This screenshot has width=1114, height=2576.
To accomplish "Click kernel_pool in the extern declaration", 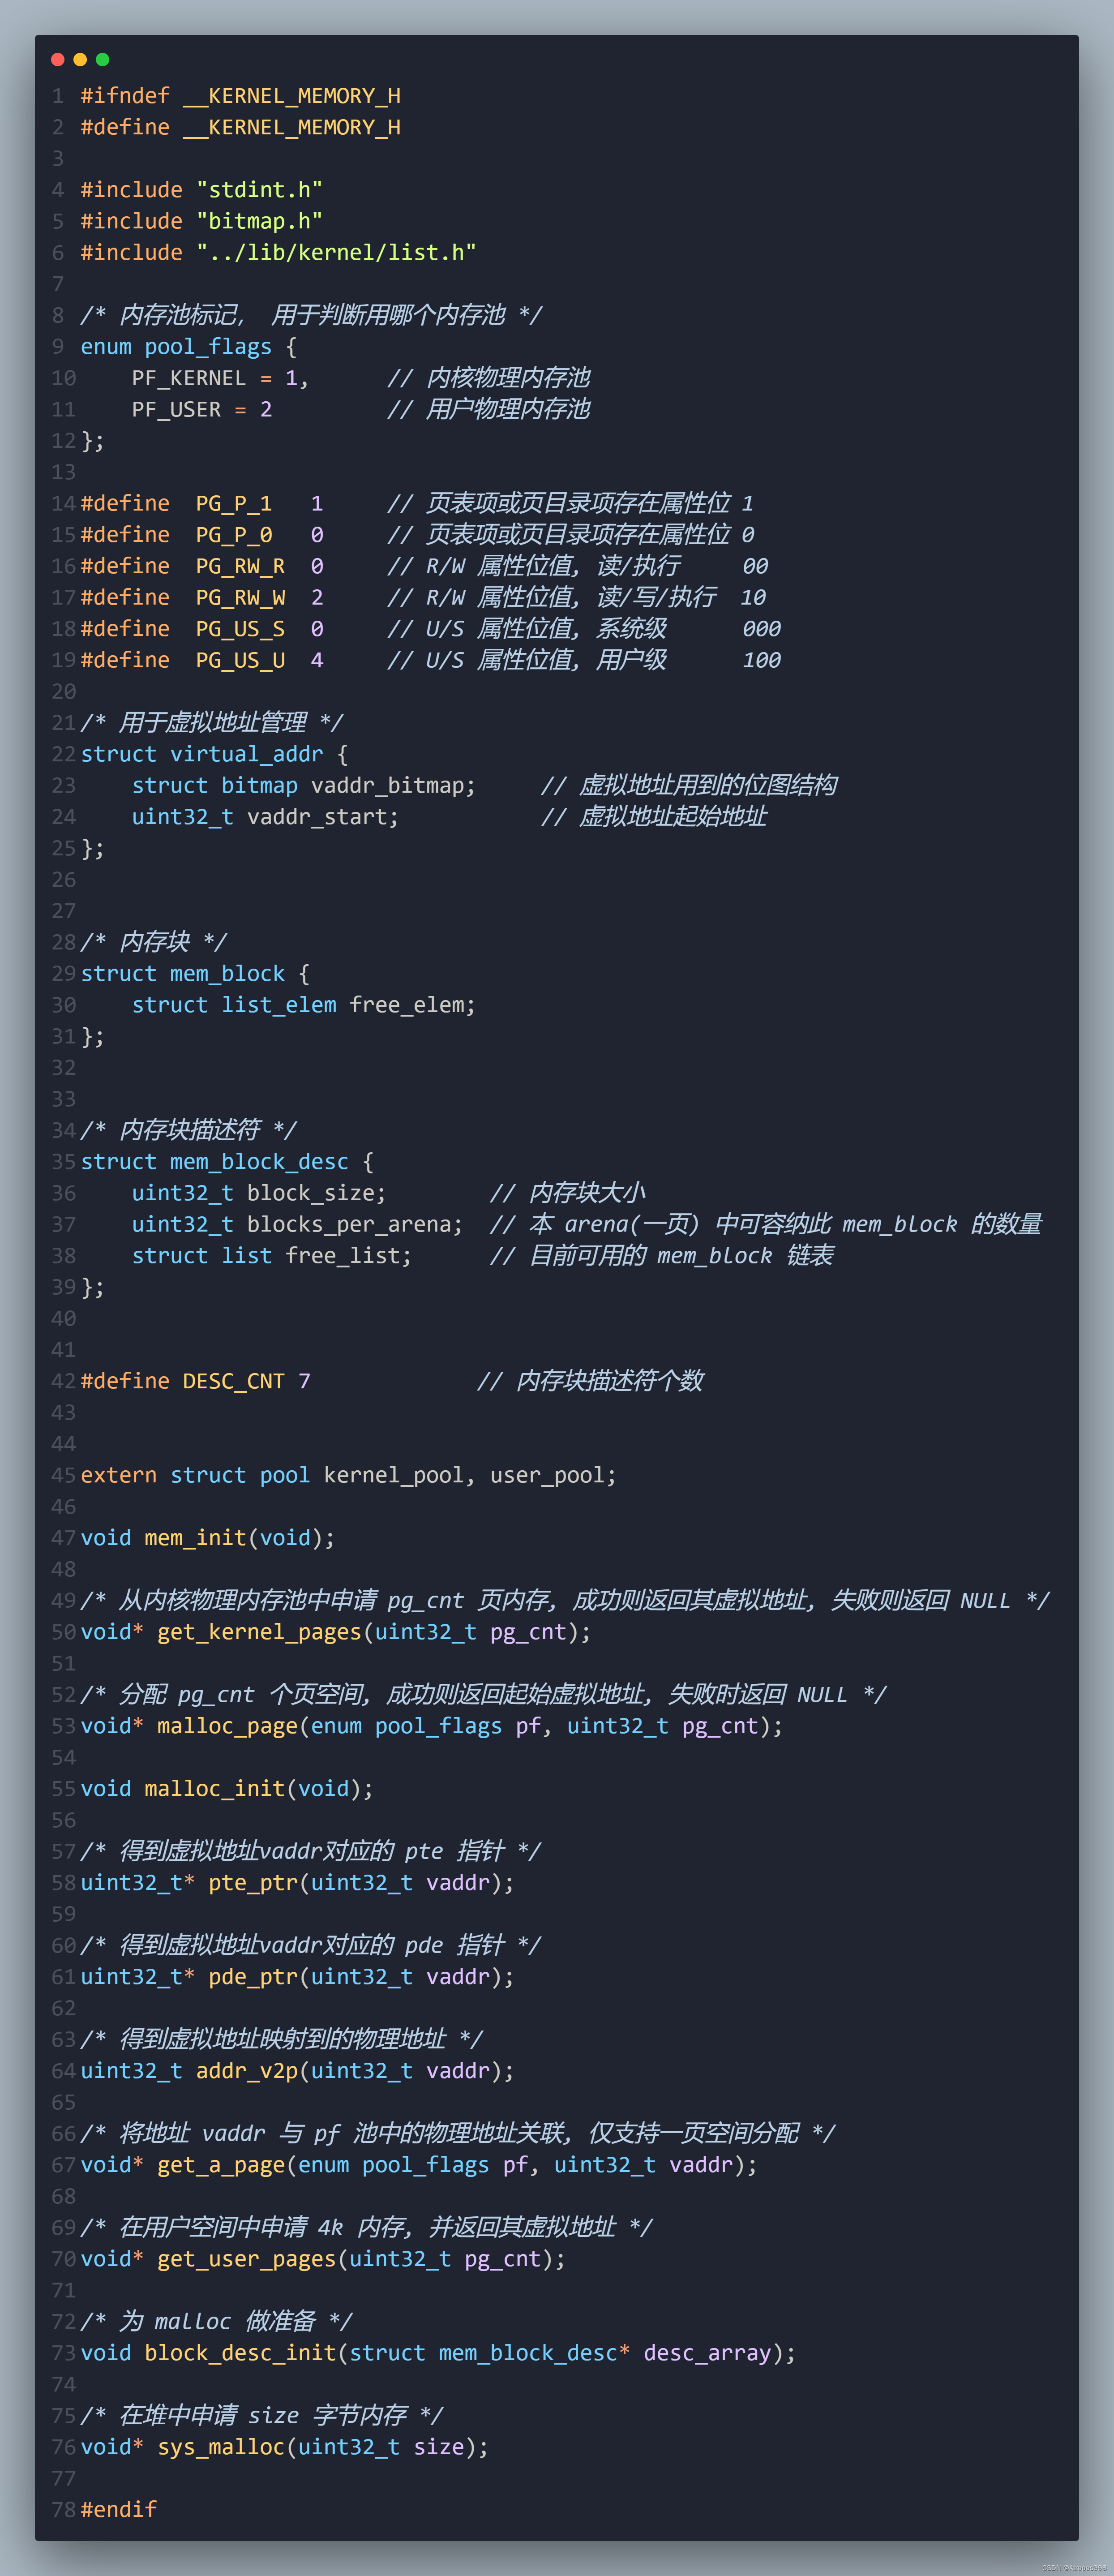I will click(393, 1476).
